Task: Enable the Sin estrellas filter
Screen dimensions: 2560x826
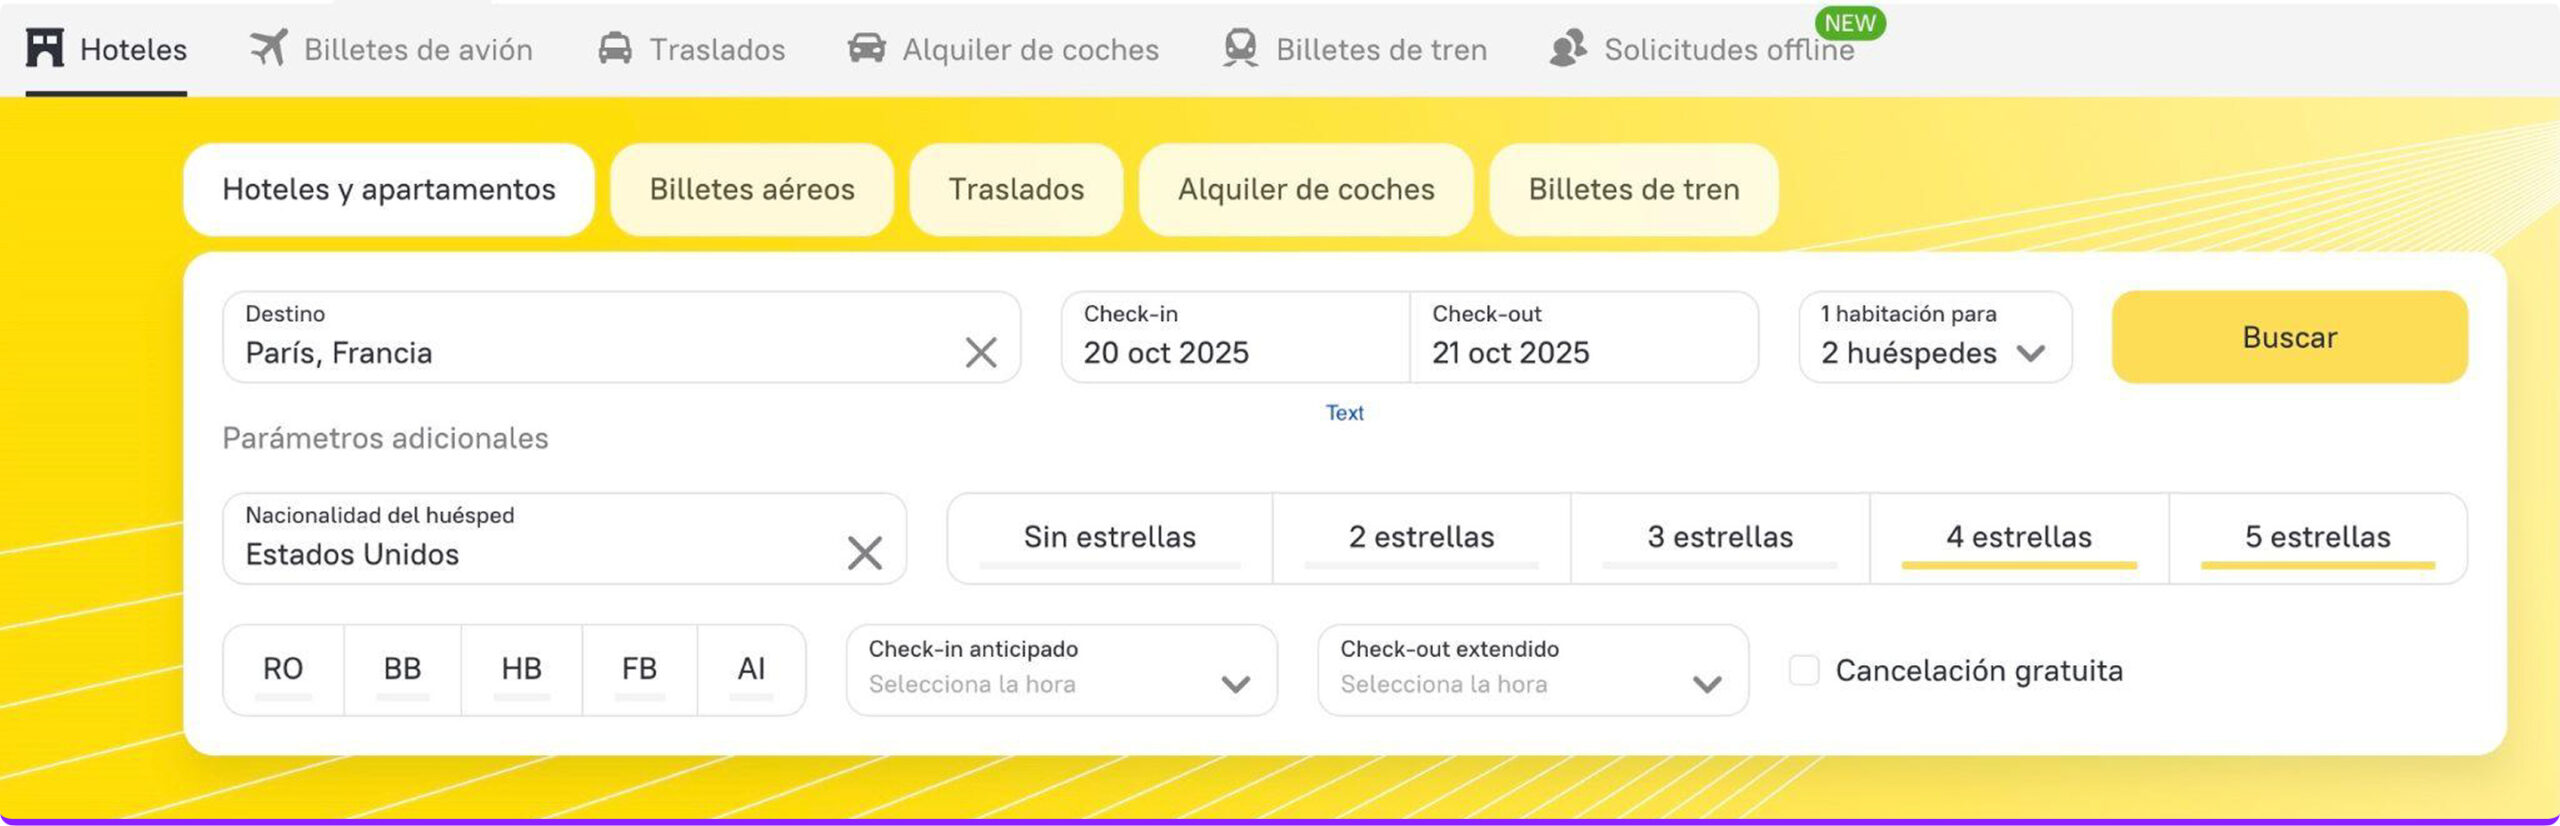Action: tap(1109, 538)
